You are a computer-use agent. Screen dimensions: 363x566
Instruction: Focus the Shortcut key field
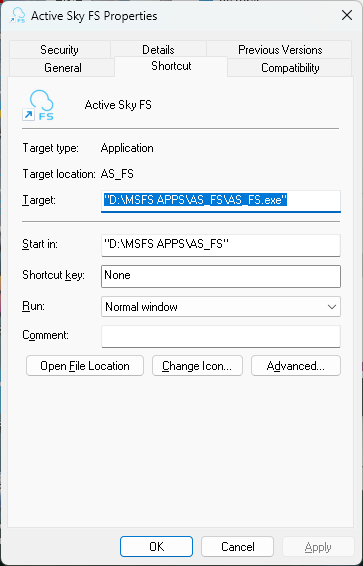pos(221,277)
